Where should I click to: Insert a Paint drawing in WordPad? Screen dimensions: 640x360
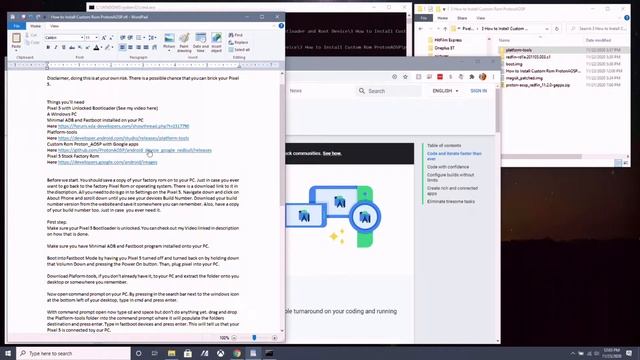(x=184, y=42)
